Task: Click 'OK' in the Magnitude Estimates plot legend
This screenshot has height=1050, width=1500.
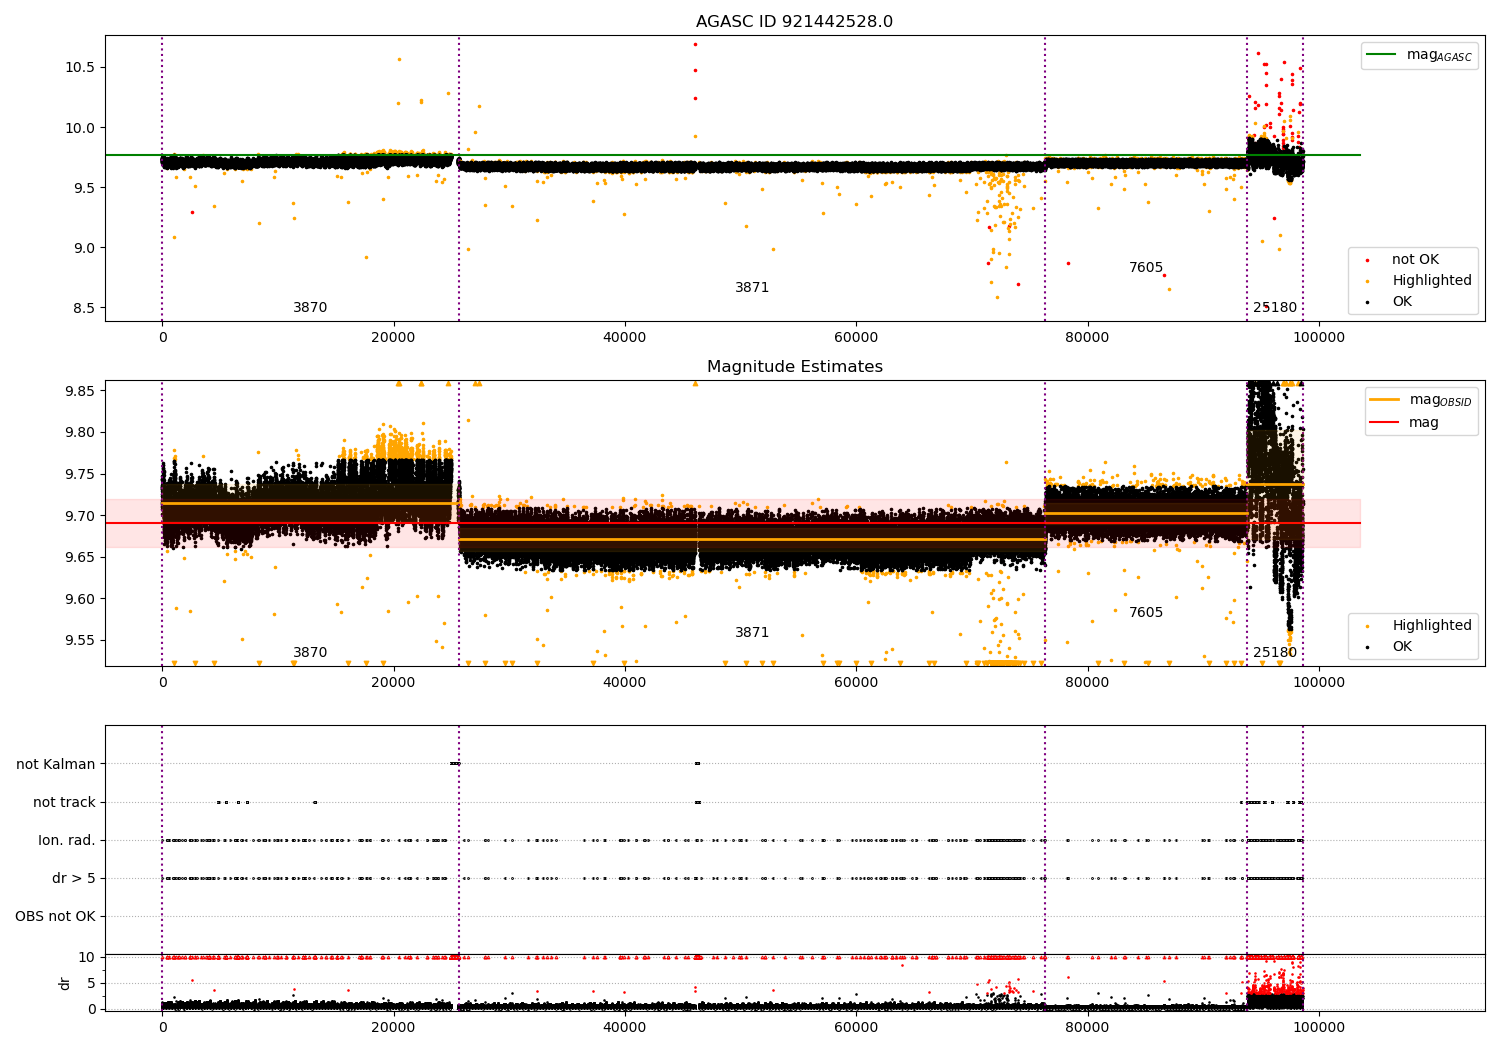Action: [1412, 647]
